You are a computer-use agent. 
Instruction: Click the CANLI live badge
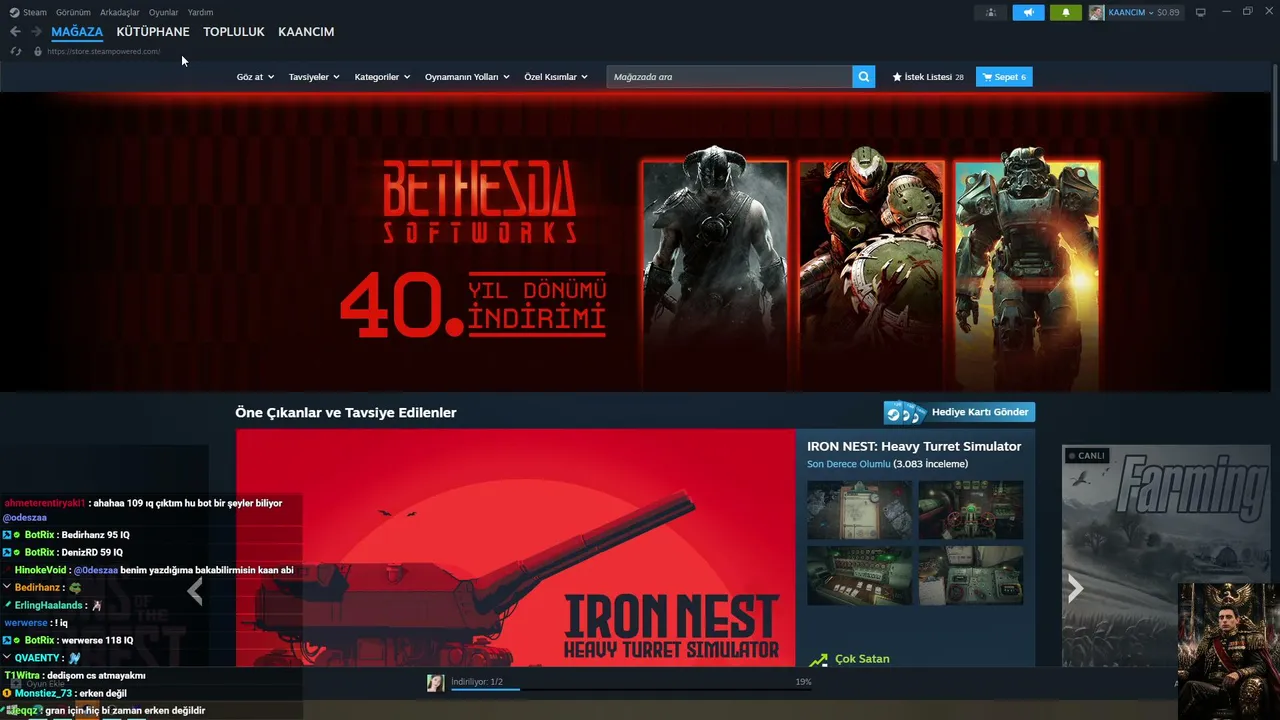click(1087, 456)
